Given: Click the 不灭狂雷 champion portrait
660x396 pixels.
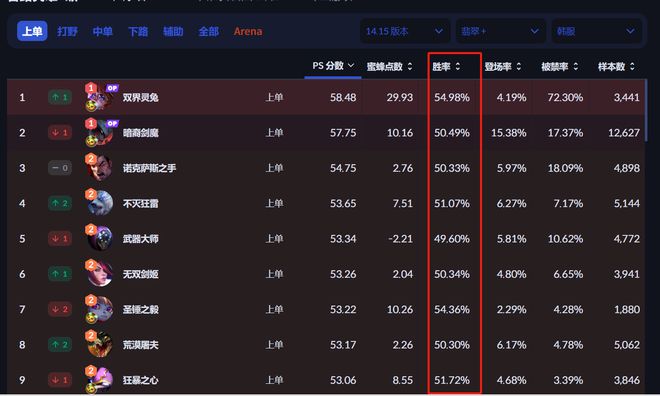Looking at the screenshot, I should (x=100, y=203).
